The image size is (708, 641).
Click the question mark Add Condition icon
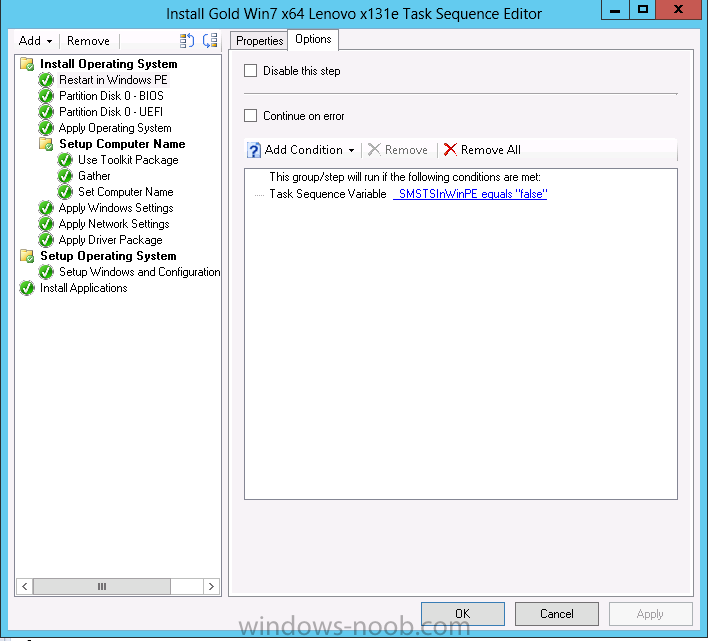254,150
